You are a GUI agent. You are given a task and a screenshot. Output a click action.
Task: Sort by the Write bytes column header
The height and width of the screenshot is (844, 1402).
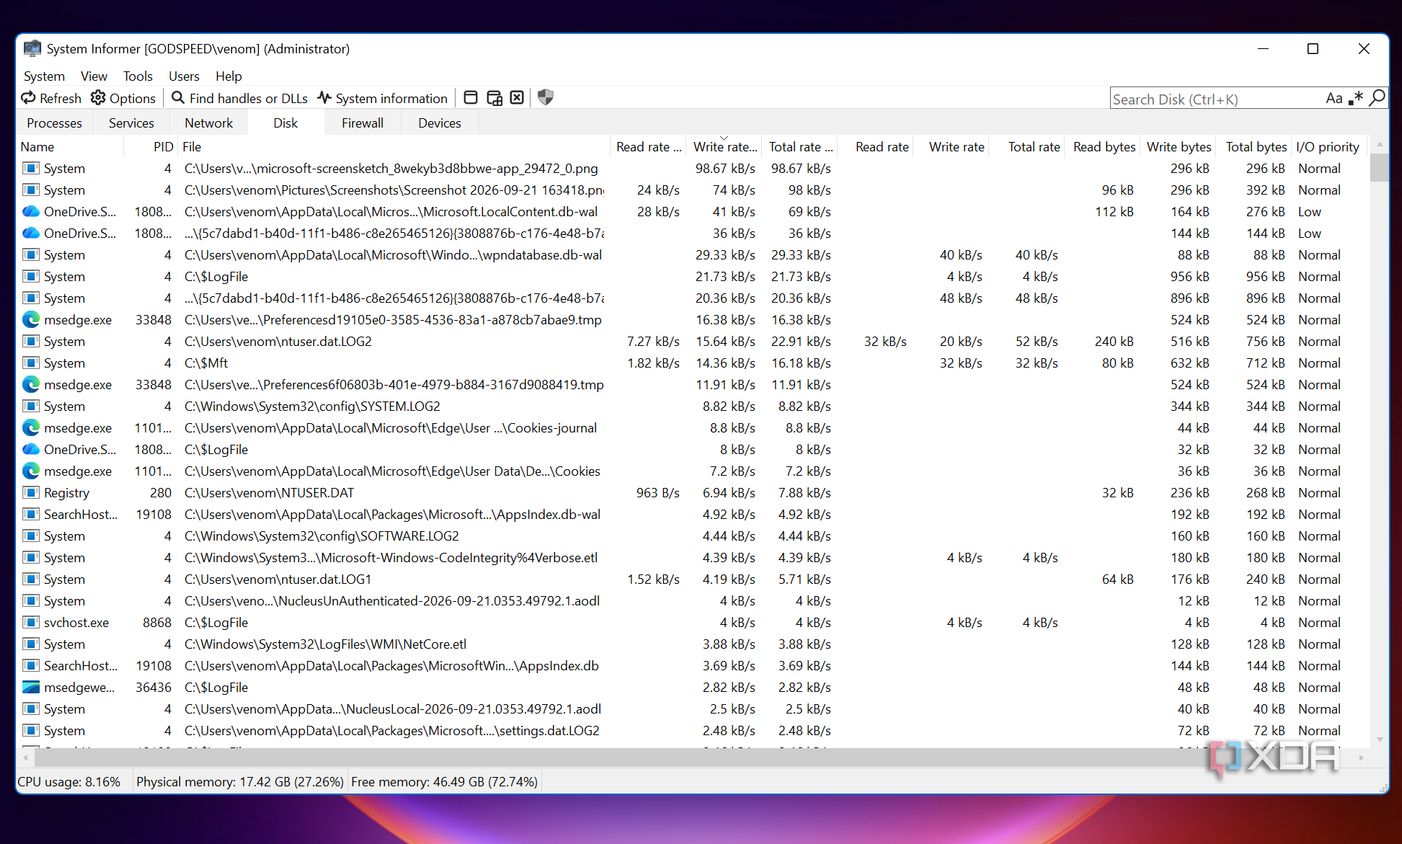click(1178, 147)
